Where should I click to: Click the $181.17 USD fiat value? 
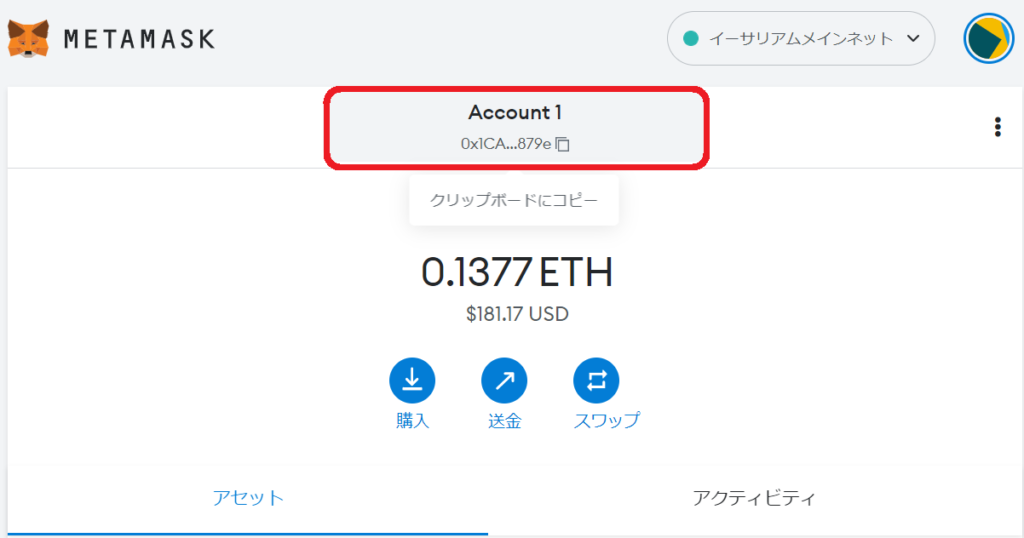click(x=516, y=314)
